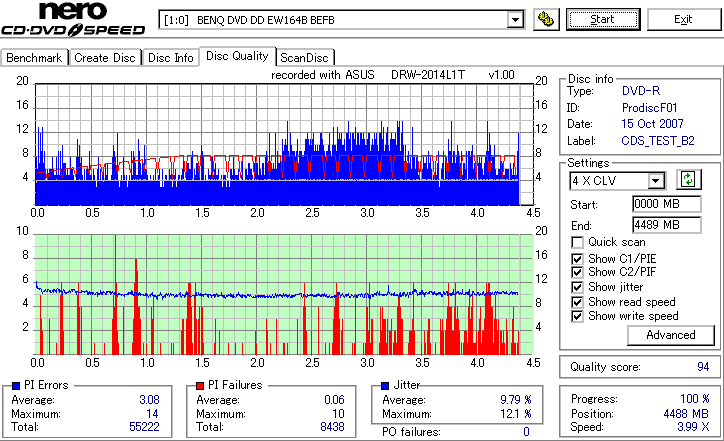Screen dimensions: 724x441
Task: Click the disc ID ProdiscF01
Action: [649, 108]
